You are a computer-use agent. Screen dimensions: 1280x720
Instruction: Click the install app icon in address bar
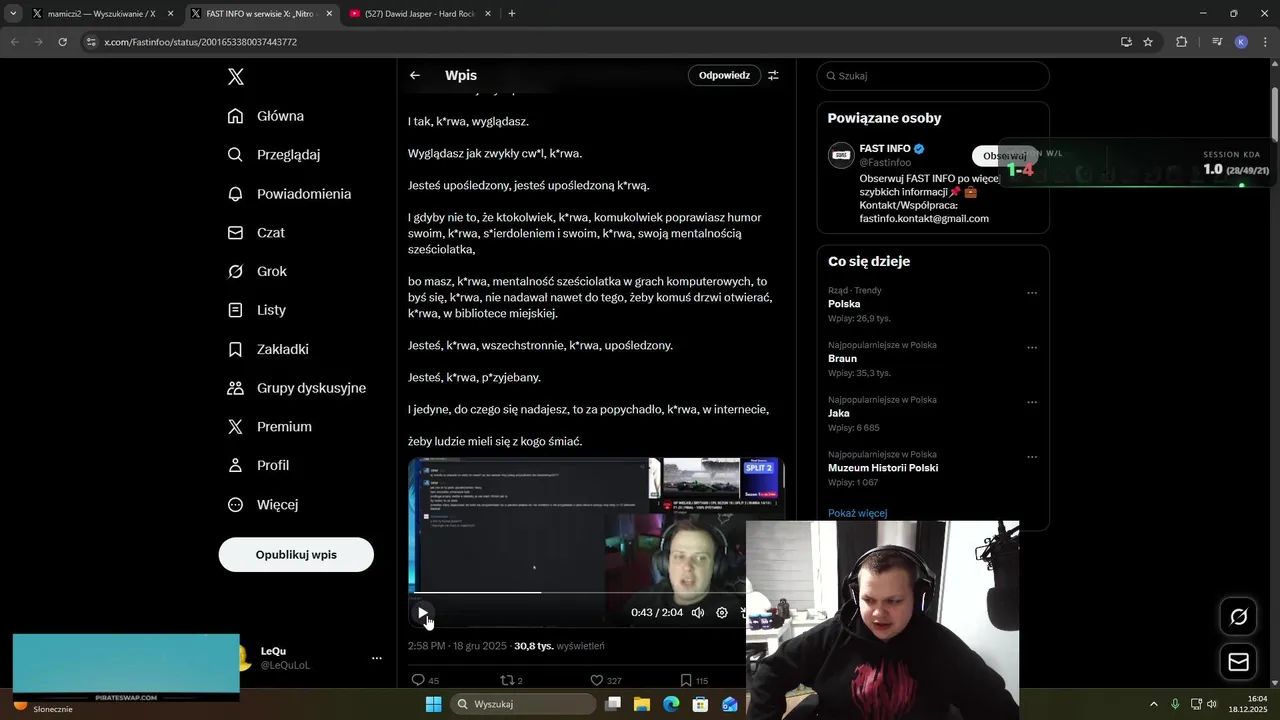[x=1126, y=42]
